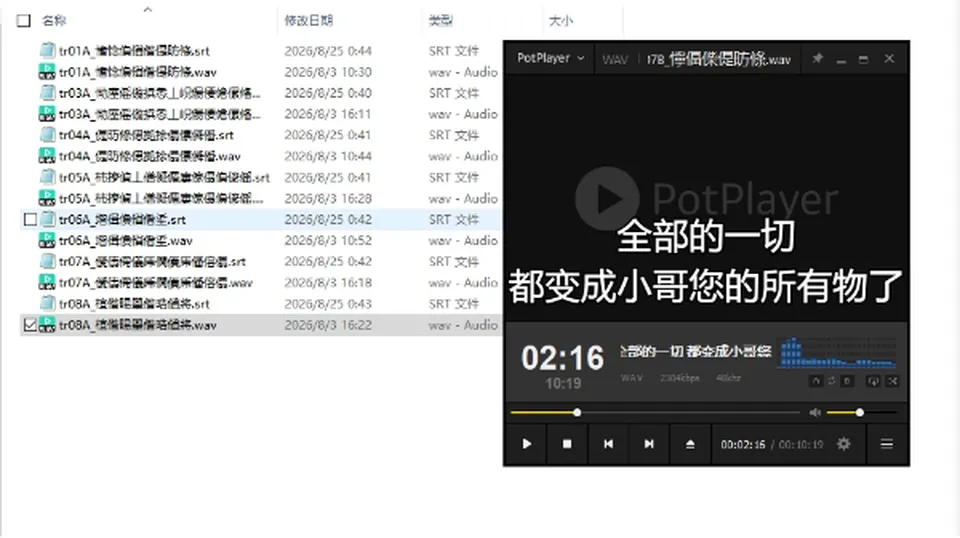Click the small "0" button beside the repeat icon
Screen dimensions: 960x538
(x=847, y=381)
